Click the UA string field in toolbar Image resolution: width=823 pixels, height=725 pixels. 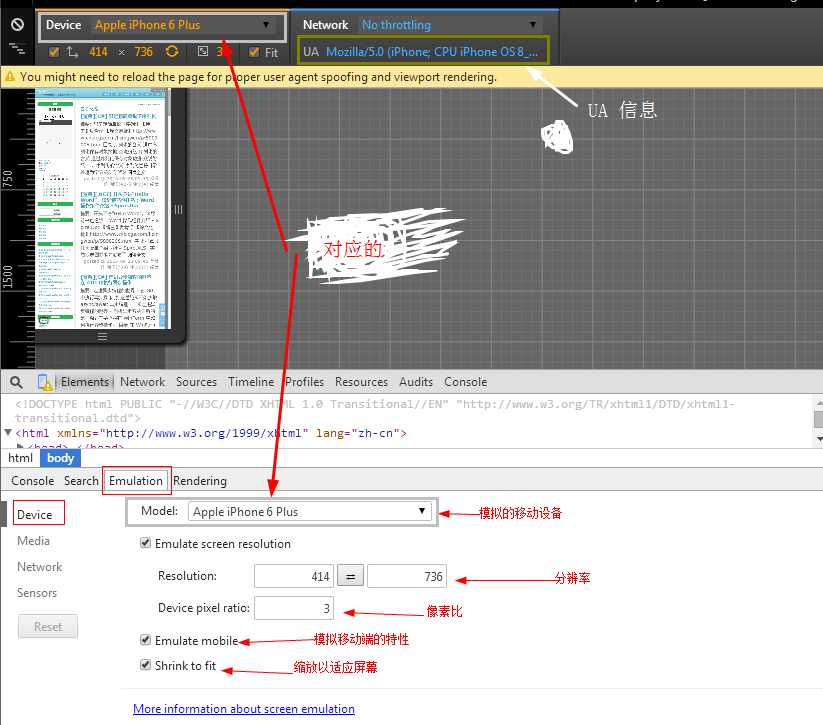[431, 51]
